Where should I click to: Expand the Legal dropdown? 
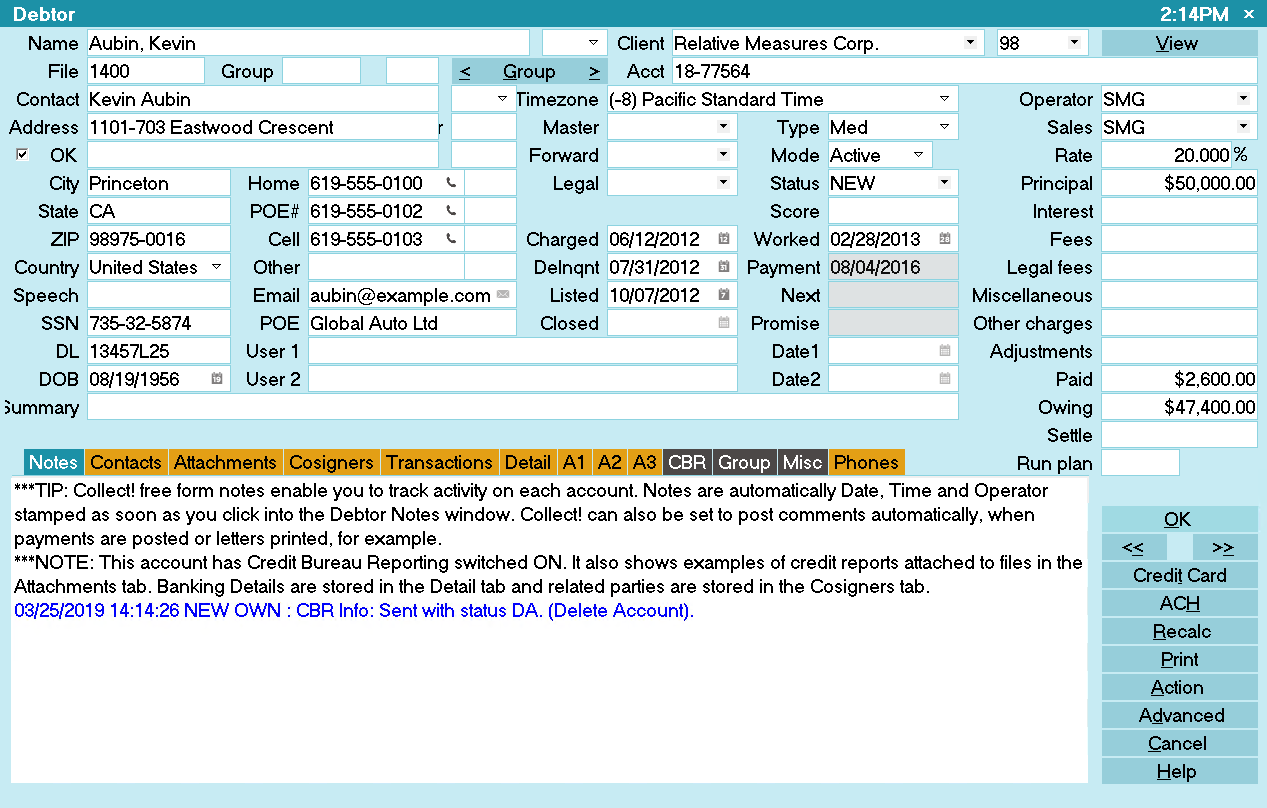click(724, 183)
